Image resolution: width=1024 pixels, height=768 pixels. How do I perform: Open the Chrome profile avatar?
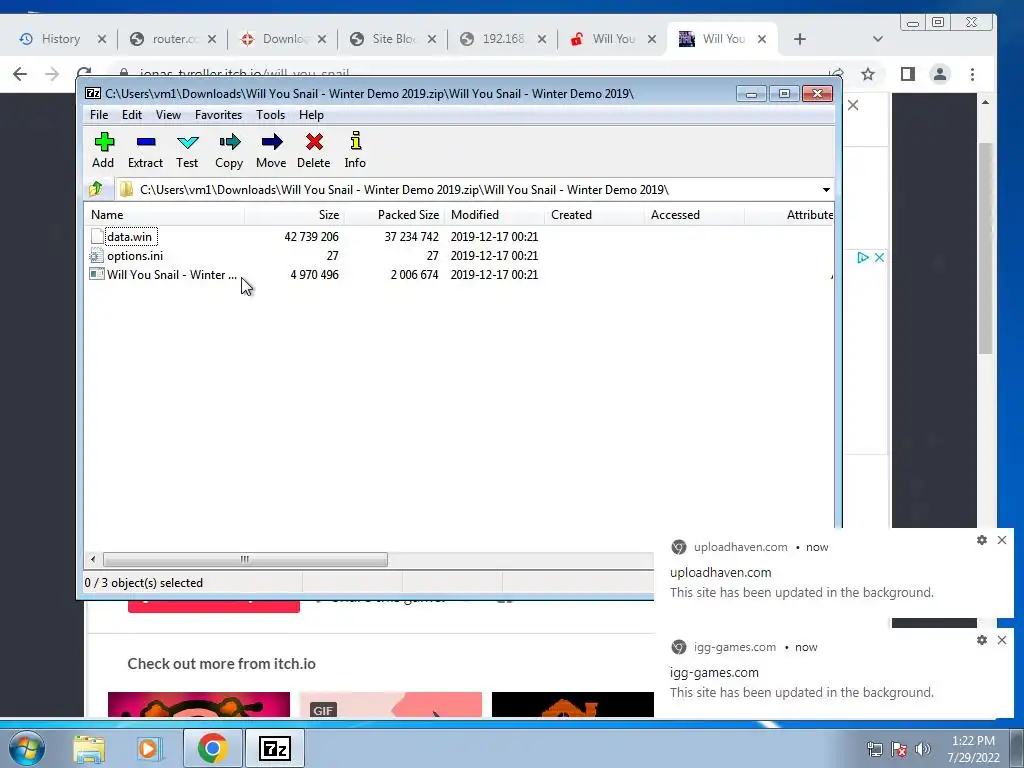pyautogui.click(x=940, y=74)
